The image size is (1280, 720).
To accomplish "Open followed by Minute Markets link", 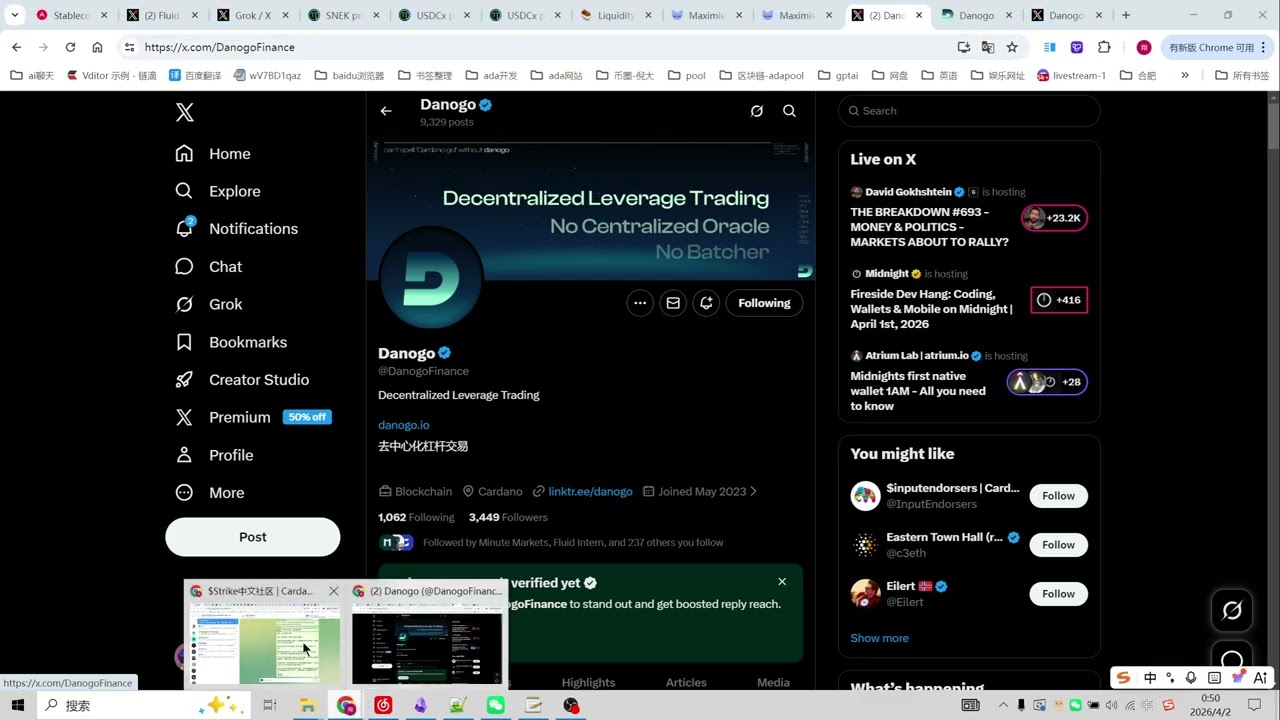I will tap(573, 542).
